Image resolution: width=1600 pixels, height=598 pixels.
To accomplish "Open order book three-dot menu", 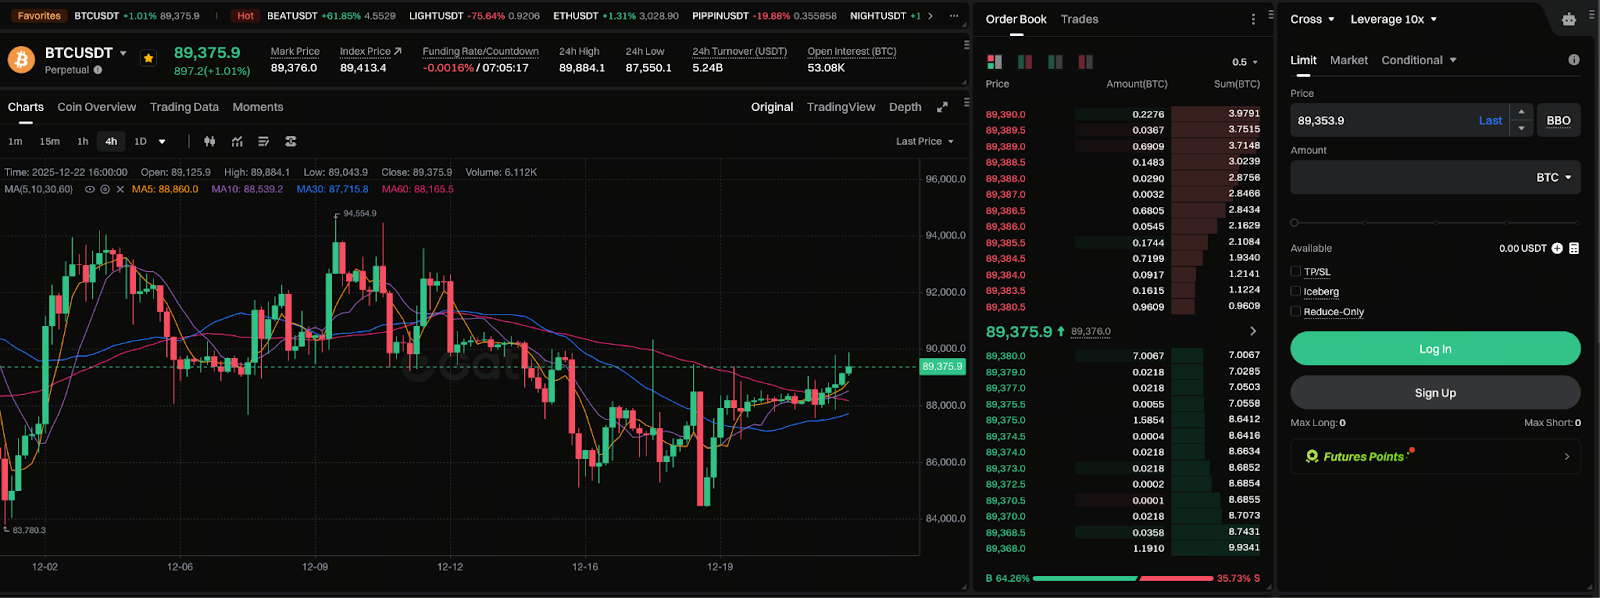I will [1253, 19].
